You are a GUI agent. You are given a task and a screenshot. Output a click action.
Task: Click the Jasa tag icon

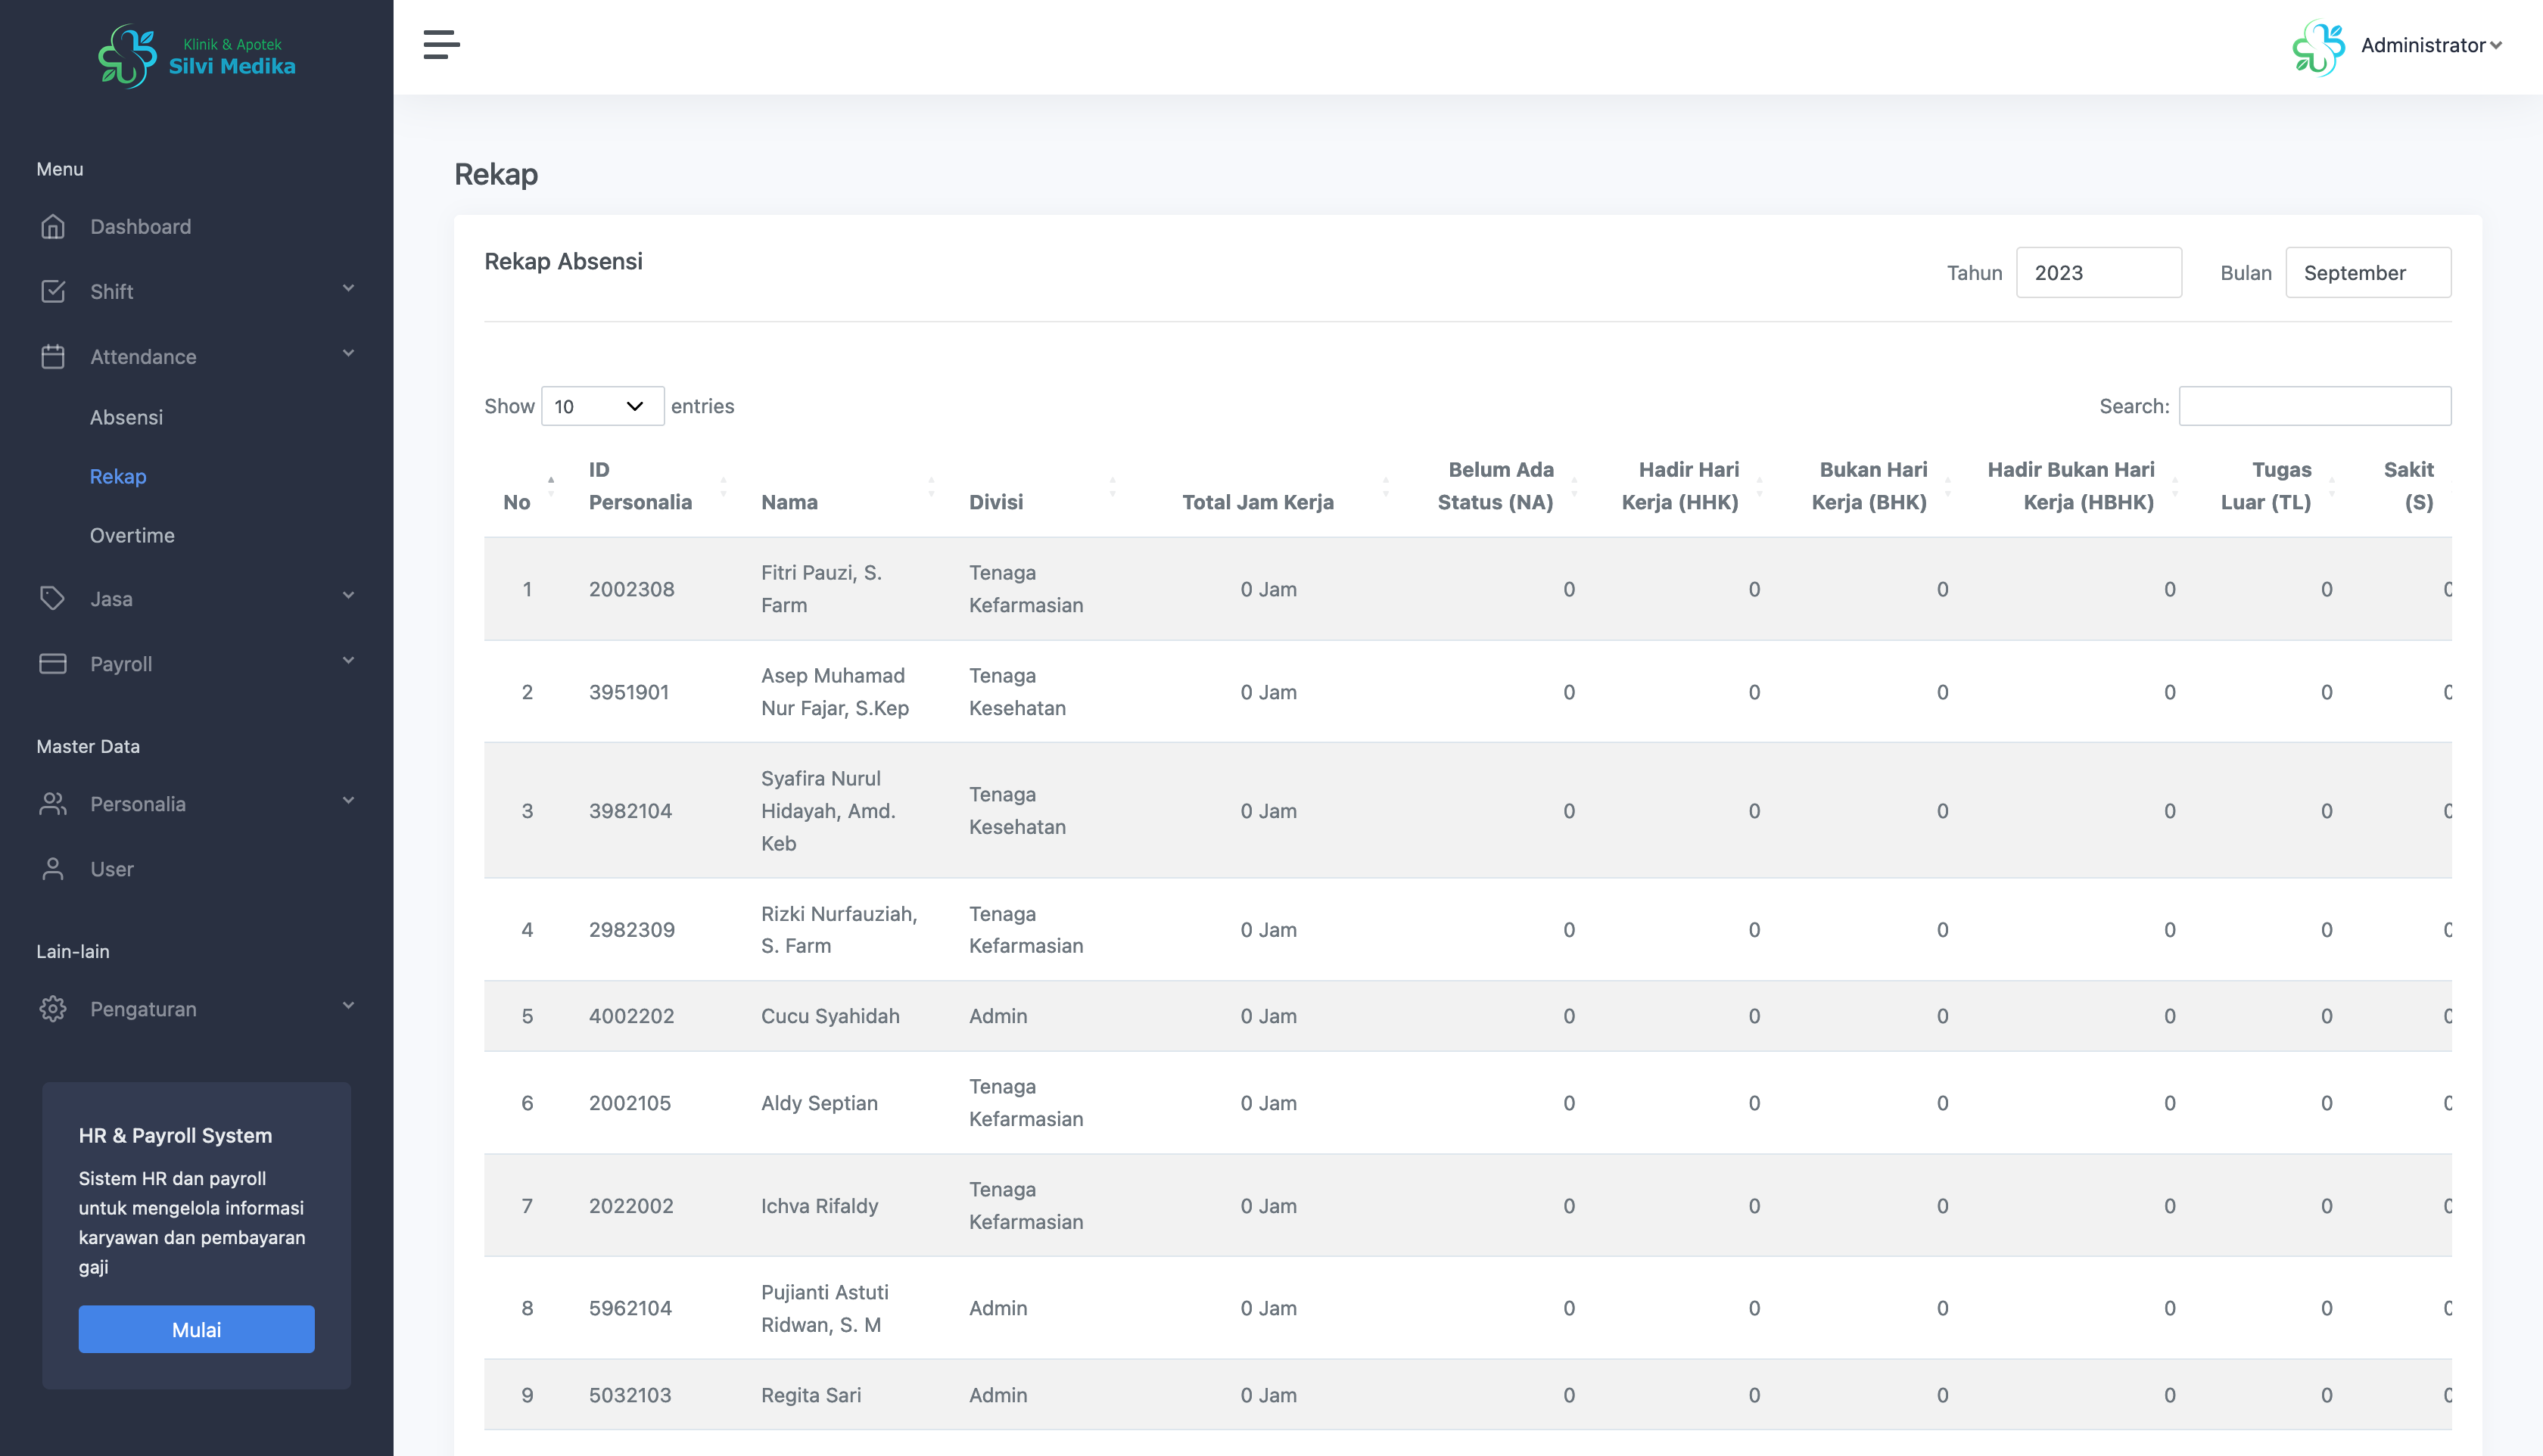coord(53,599)
